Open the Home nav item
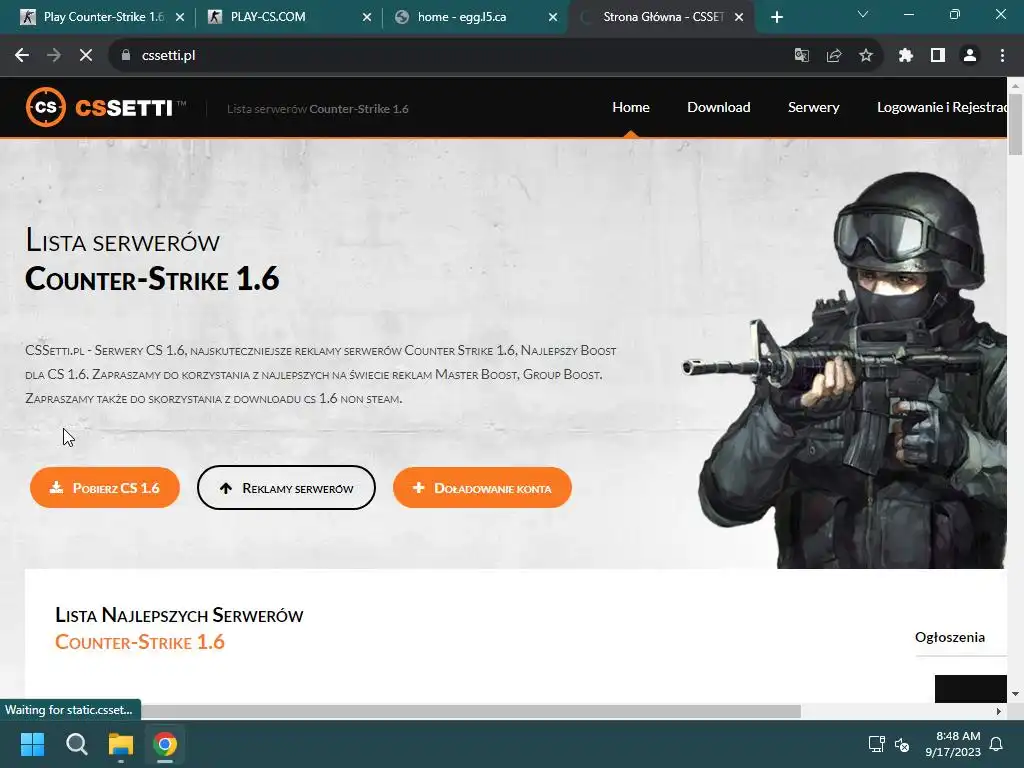1024x768 pixels. (631, 107)
